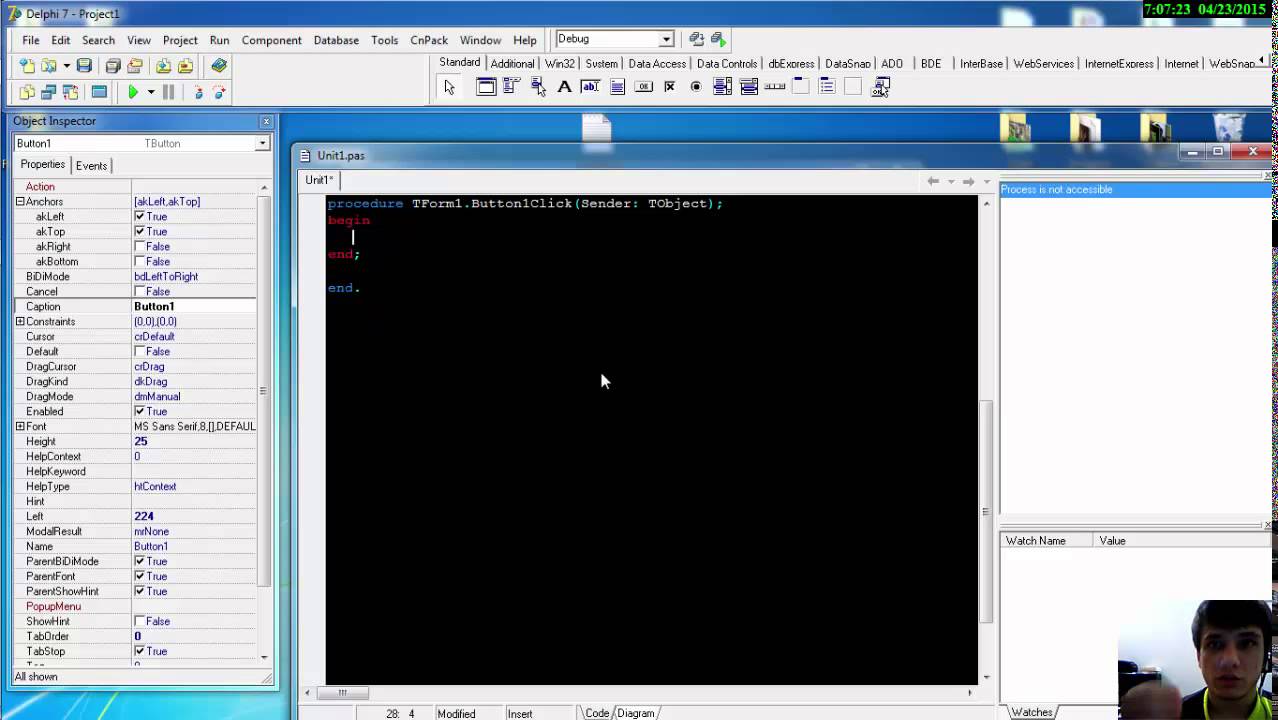Click the Open Project toolbar icon
The image size is (1278, 720).
click(x=135, y=66)
